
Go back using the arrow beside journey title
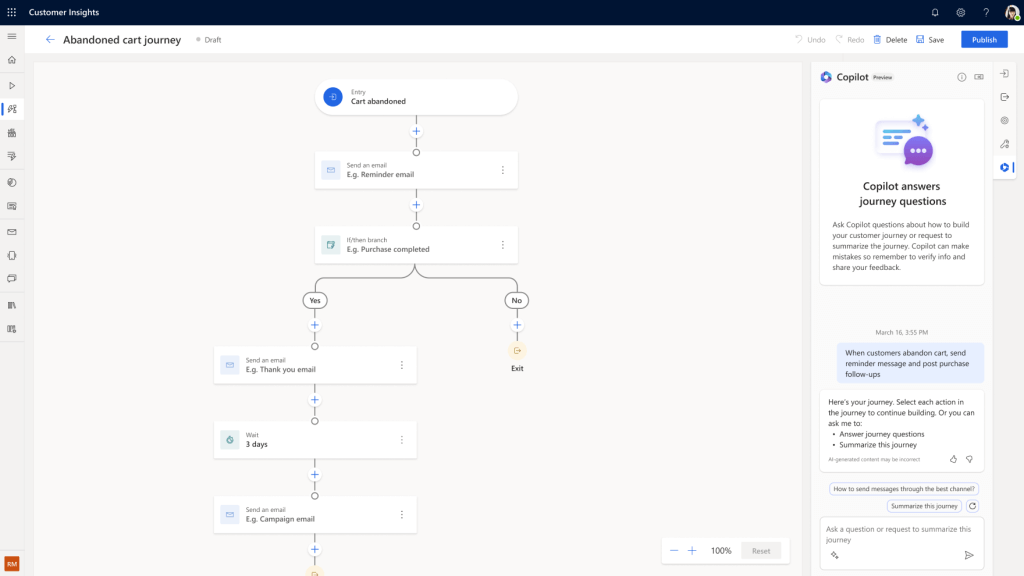point(50,40)
